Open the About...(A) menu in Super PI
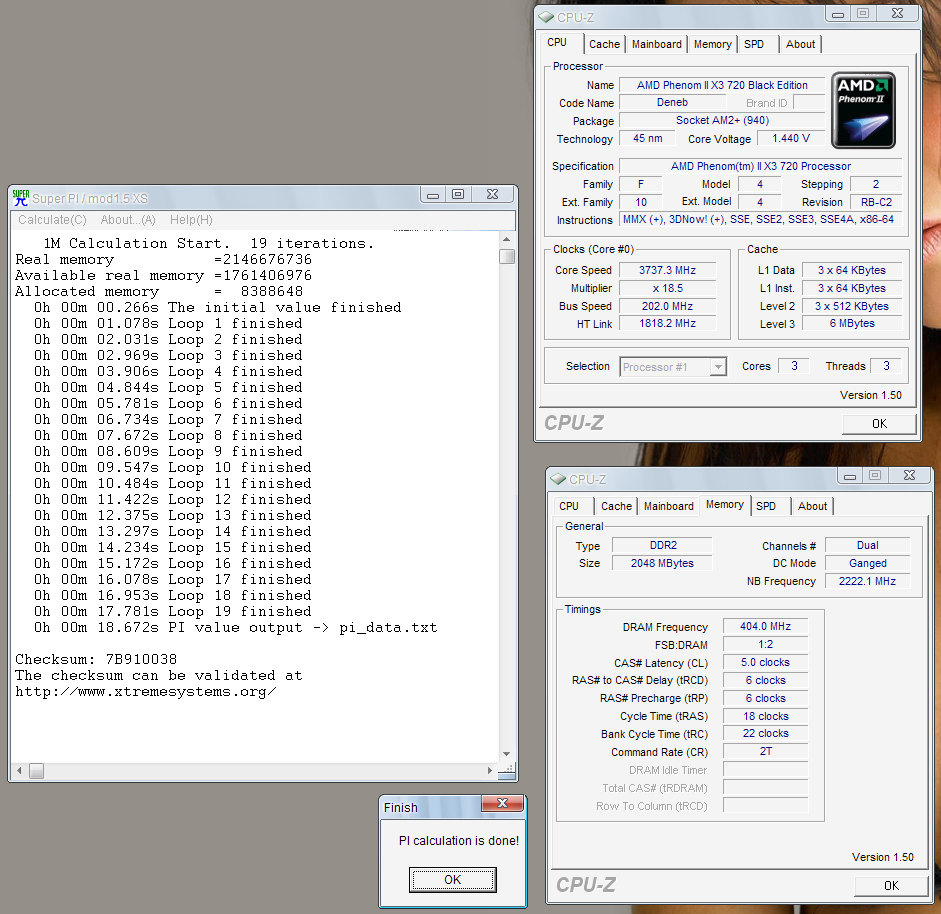Viewport: 941px width, 914px height. [128, 220]
